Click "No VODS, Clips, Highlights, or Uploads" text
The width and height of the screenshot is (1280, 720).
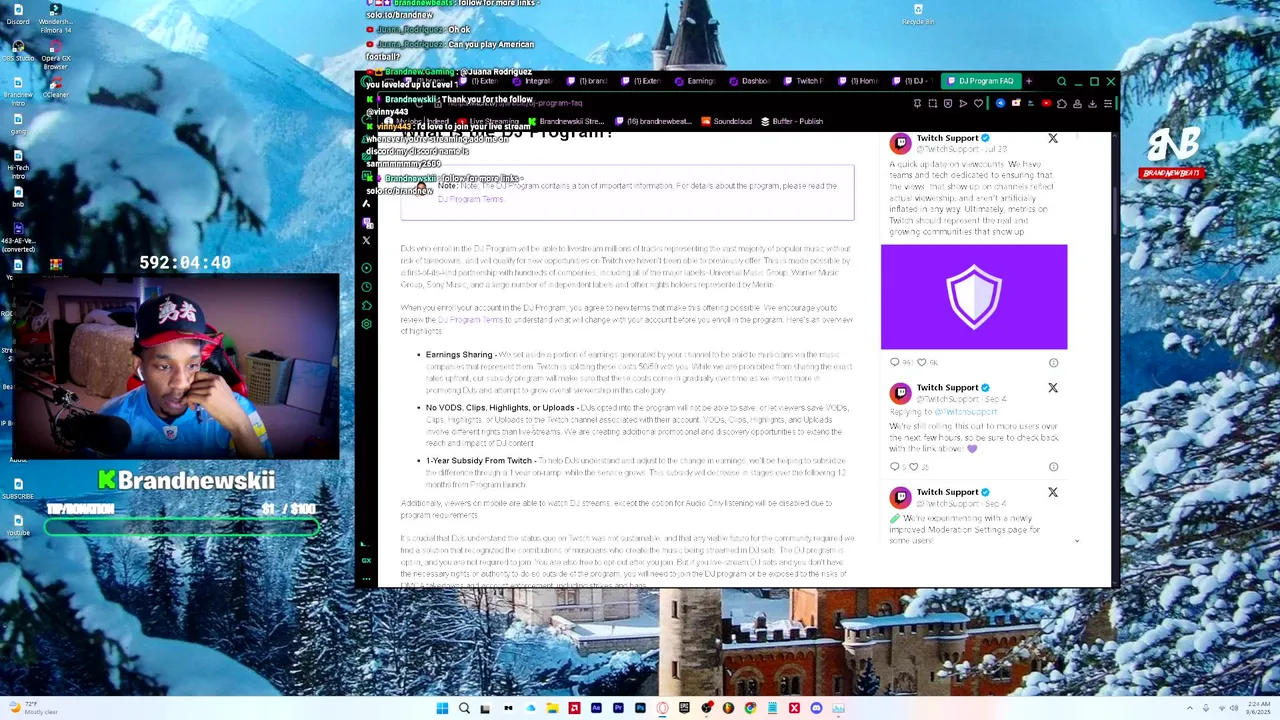tap(500, 408)
